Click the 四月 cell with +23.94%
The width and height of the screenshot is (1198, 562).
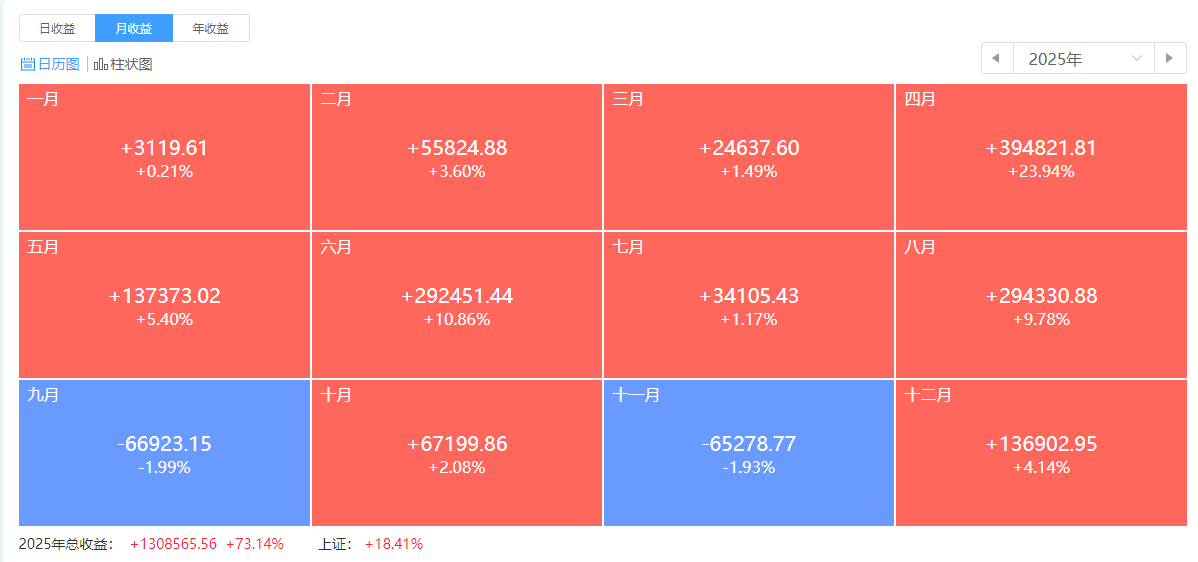pyautogui.click(x=1041, y=157)
